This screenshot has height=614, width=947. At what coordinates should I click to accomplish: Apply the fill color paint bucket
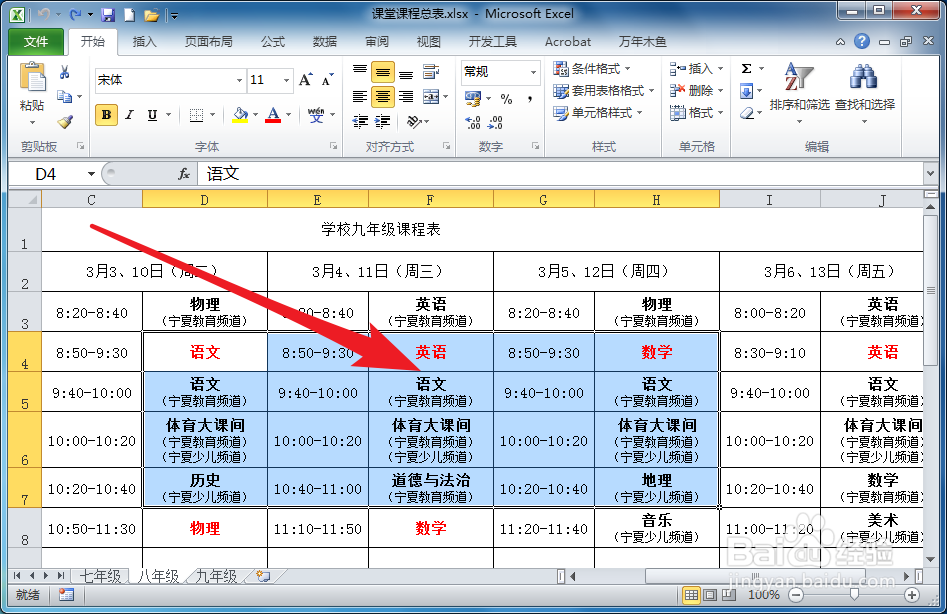click(x=239, y=113)
